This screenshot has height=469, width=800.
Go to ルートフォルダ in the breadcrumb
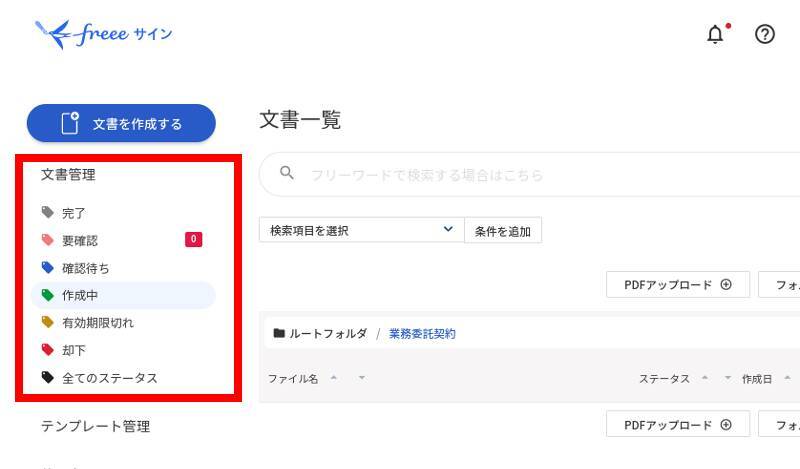tap(328, 334)
